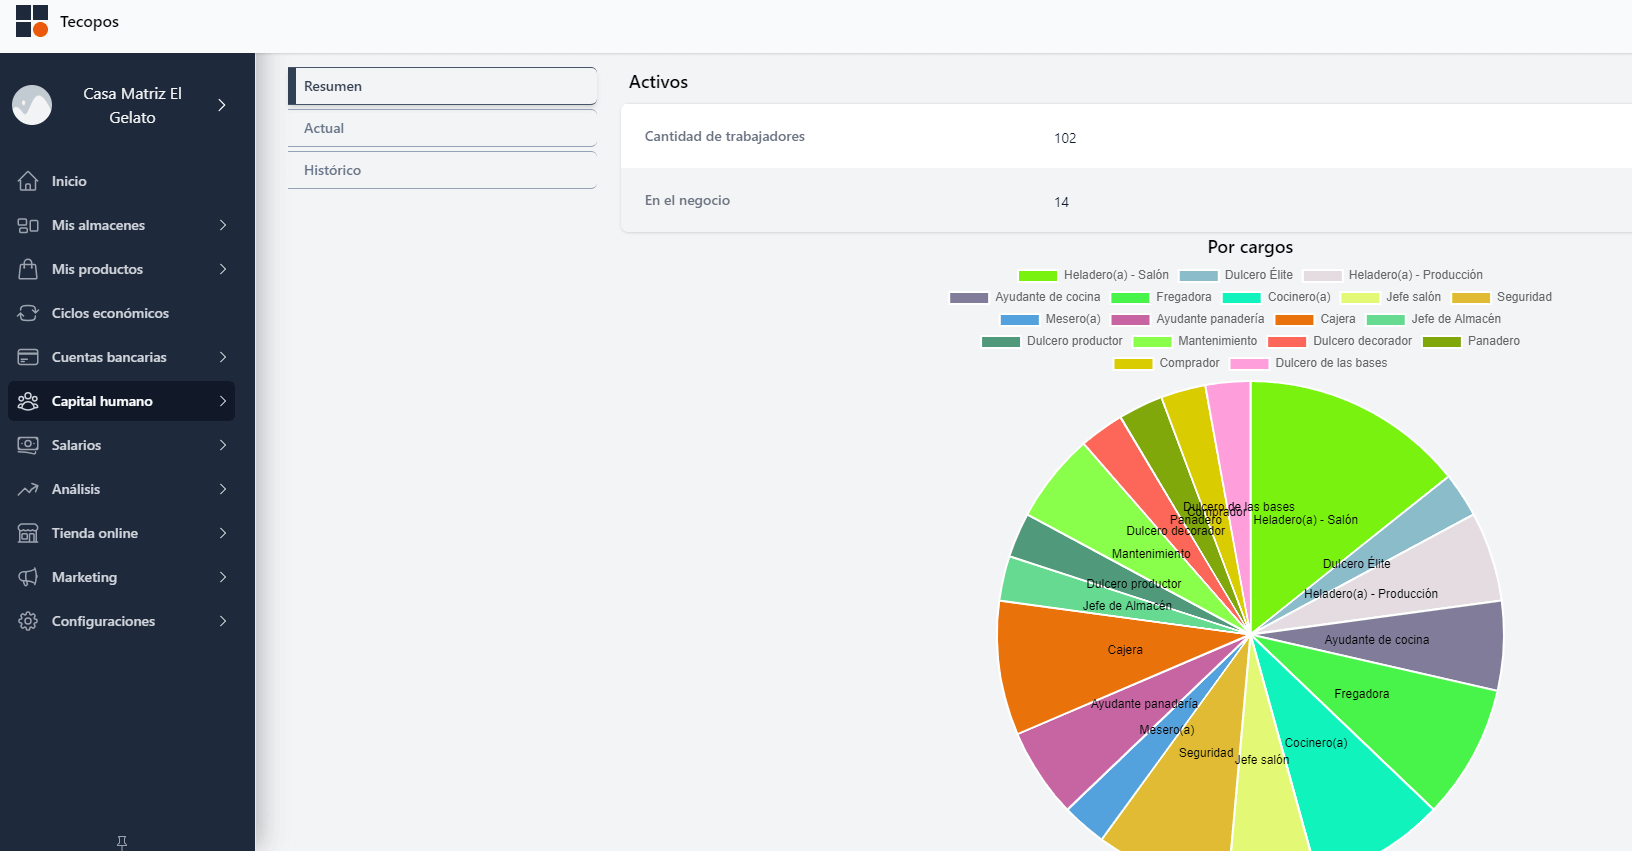Hide the Seguridad legend entry

click(x=1501, y=297)
